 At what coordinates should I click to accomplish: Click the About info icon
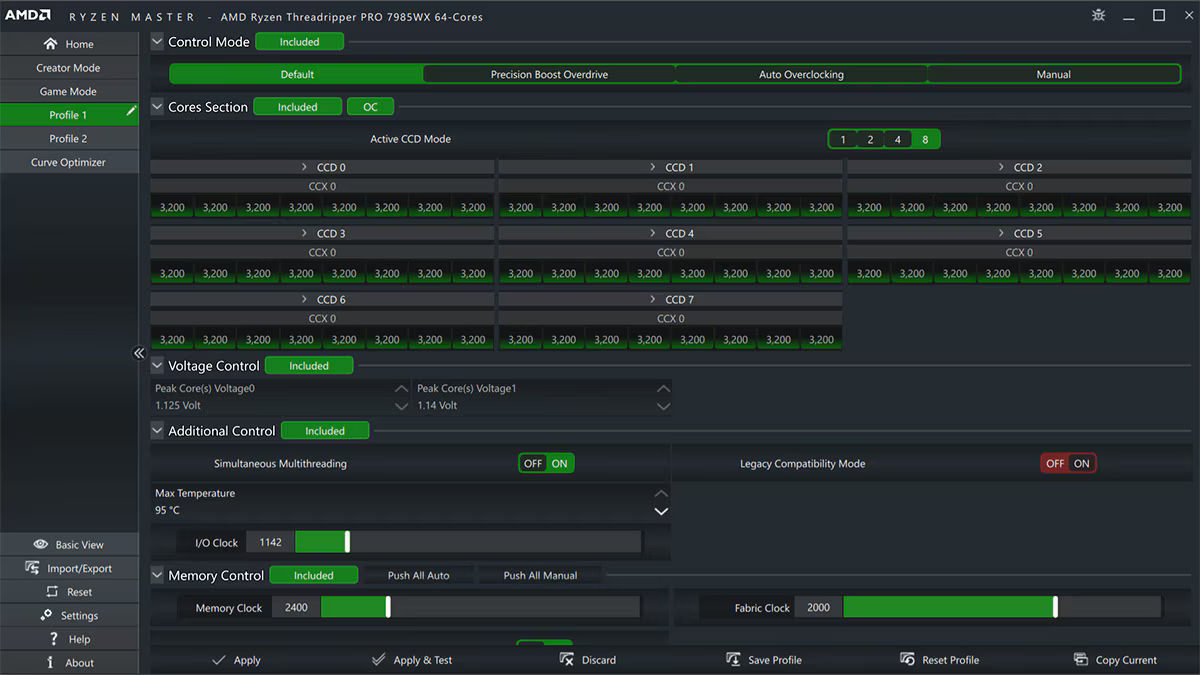pyautogui.click(x=50, y=662)
